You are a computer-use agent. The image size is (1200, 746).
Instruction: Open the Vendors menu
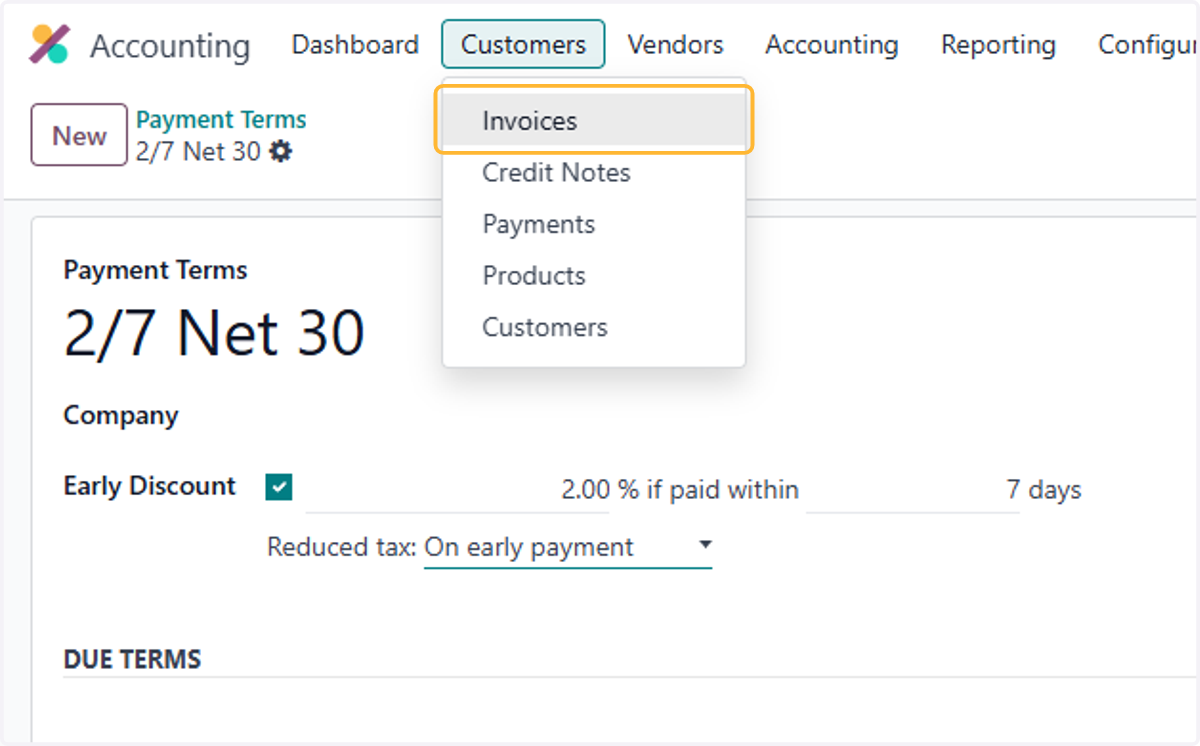pos(675,45)
